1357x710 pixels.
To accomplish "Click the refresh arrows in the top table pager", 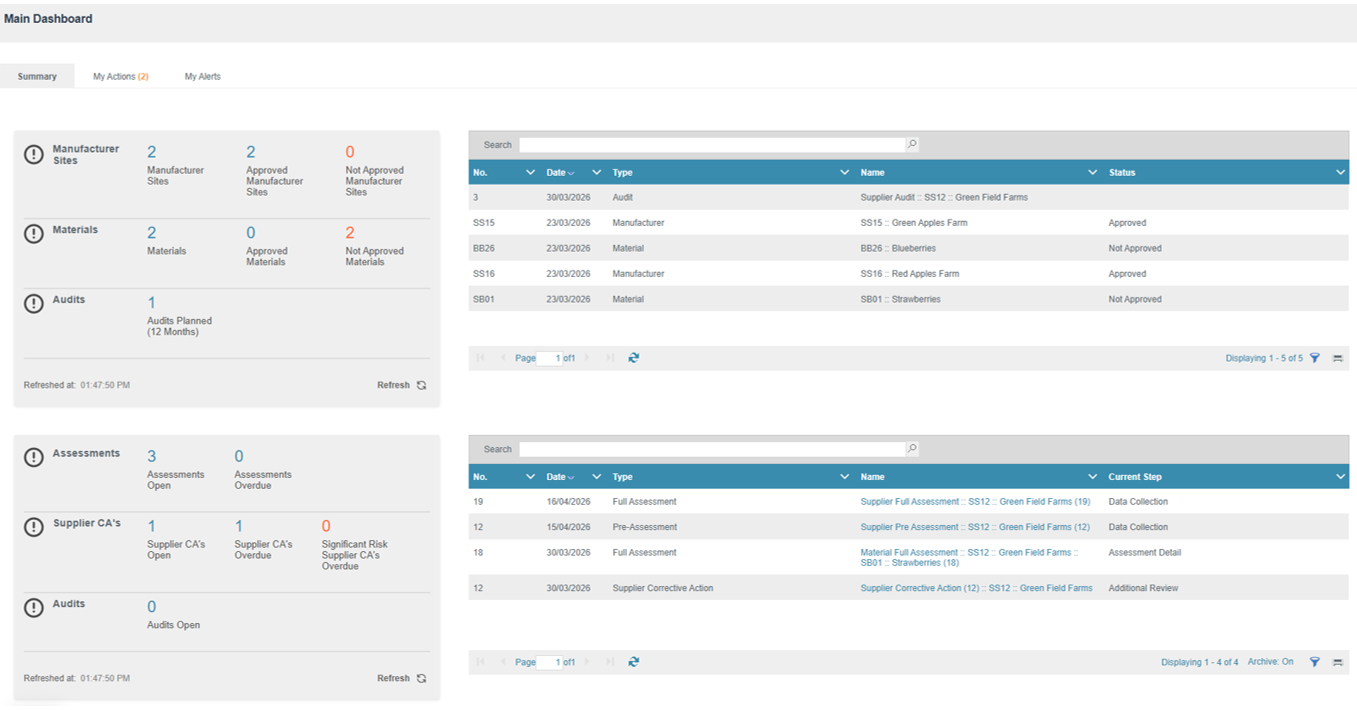I will [634, 358].
